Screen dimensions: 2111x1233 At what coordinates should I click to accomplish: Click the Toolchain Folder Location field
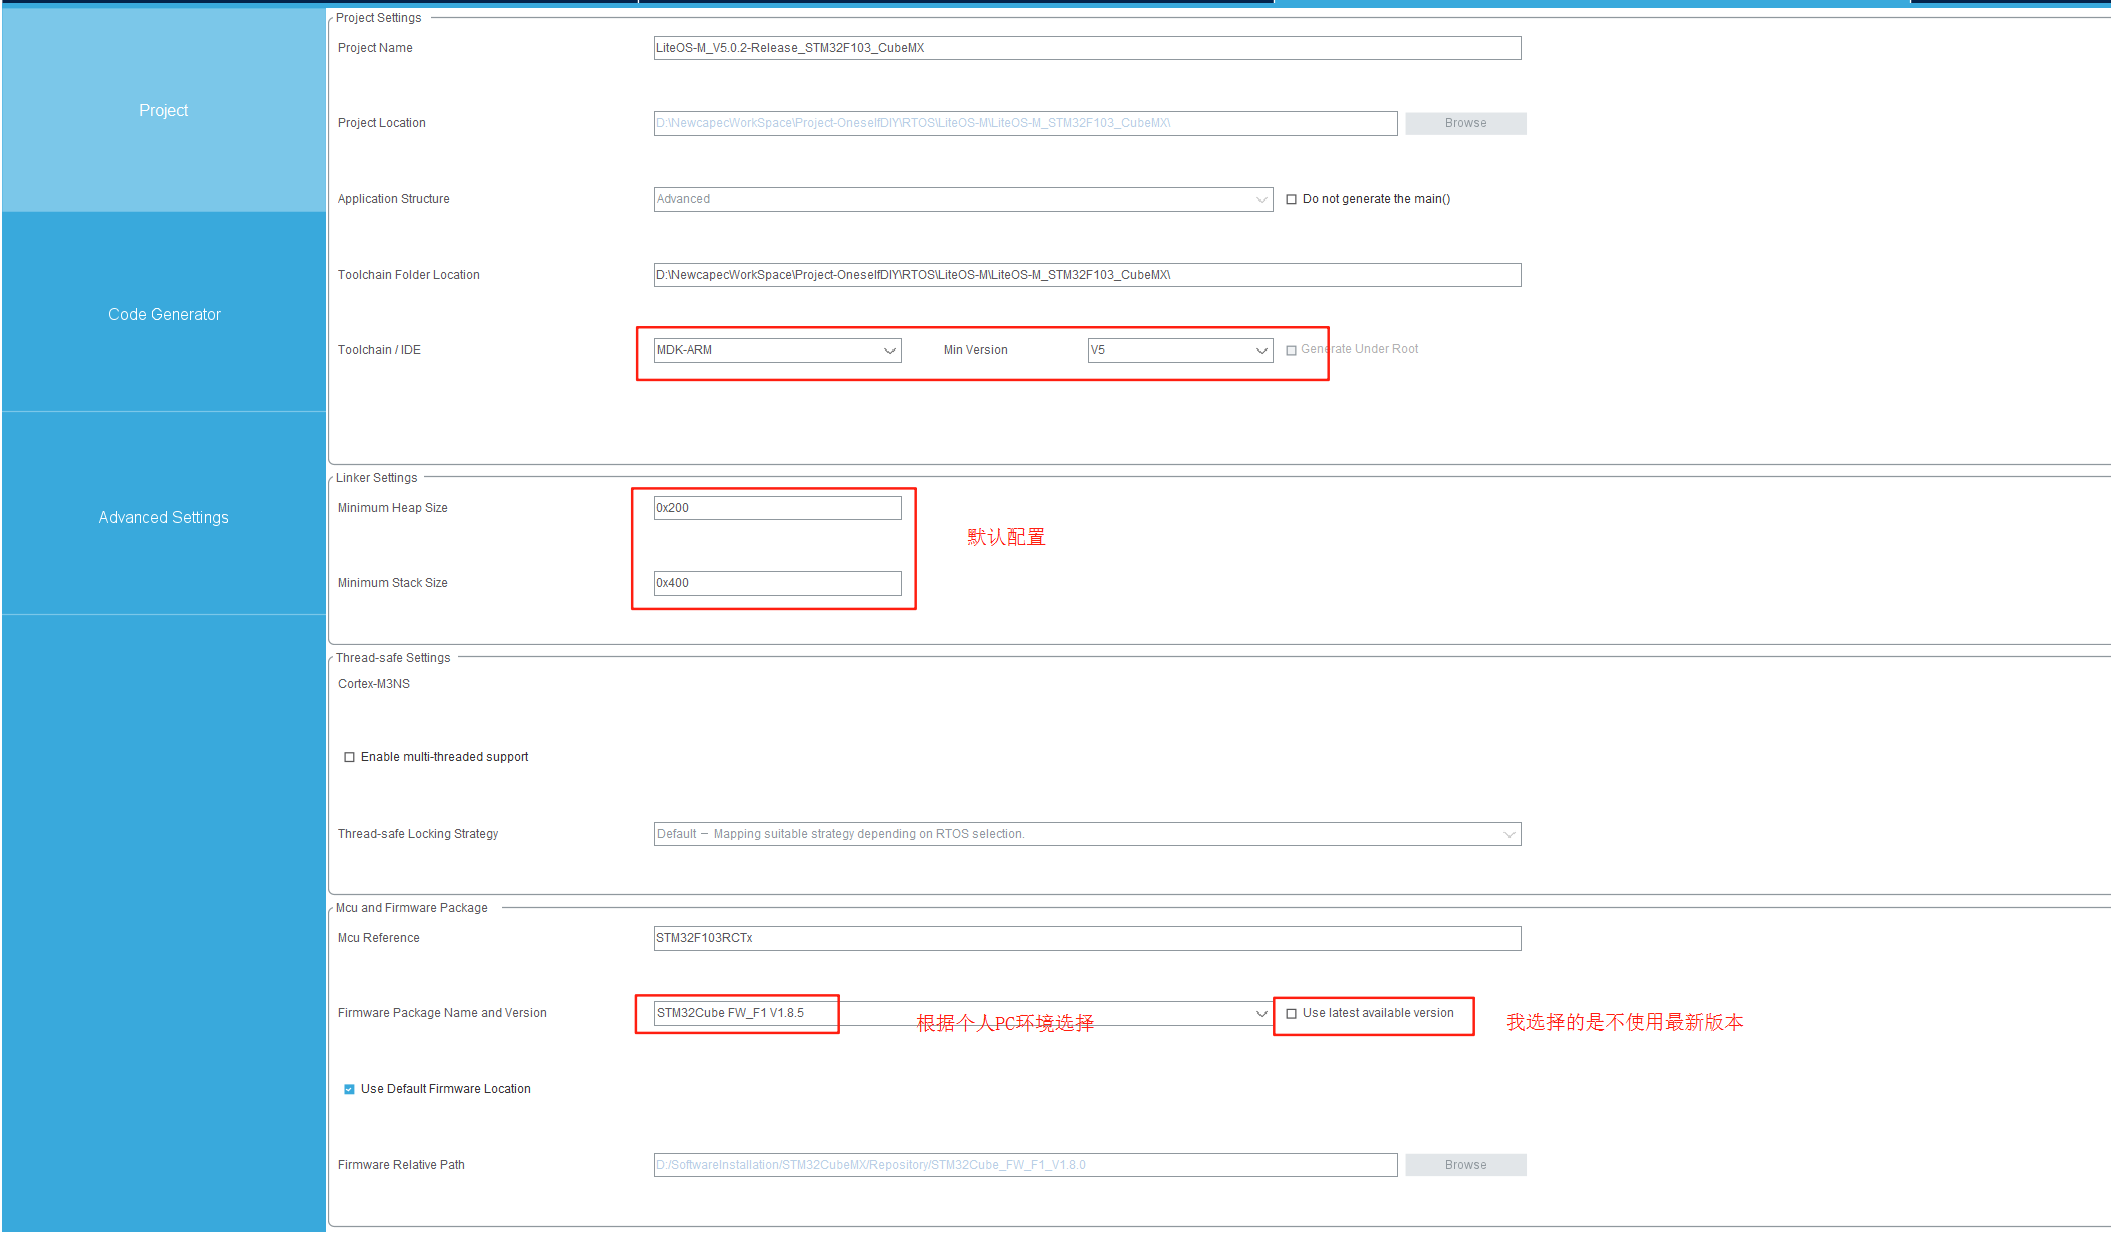(1087, 275)
